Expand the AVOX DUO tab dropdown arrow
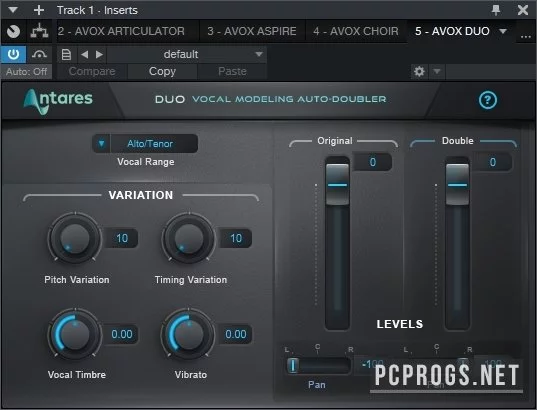537x410 pixels. [x=503, y=31]
